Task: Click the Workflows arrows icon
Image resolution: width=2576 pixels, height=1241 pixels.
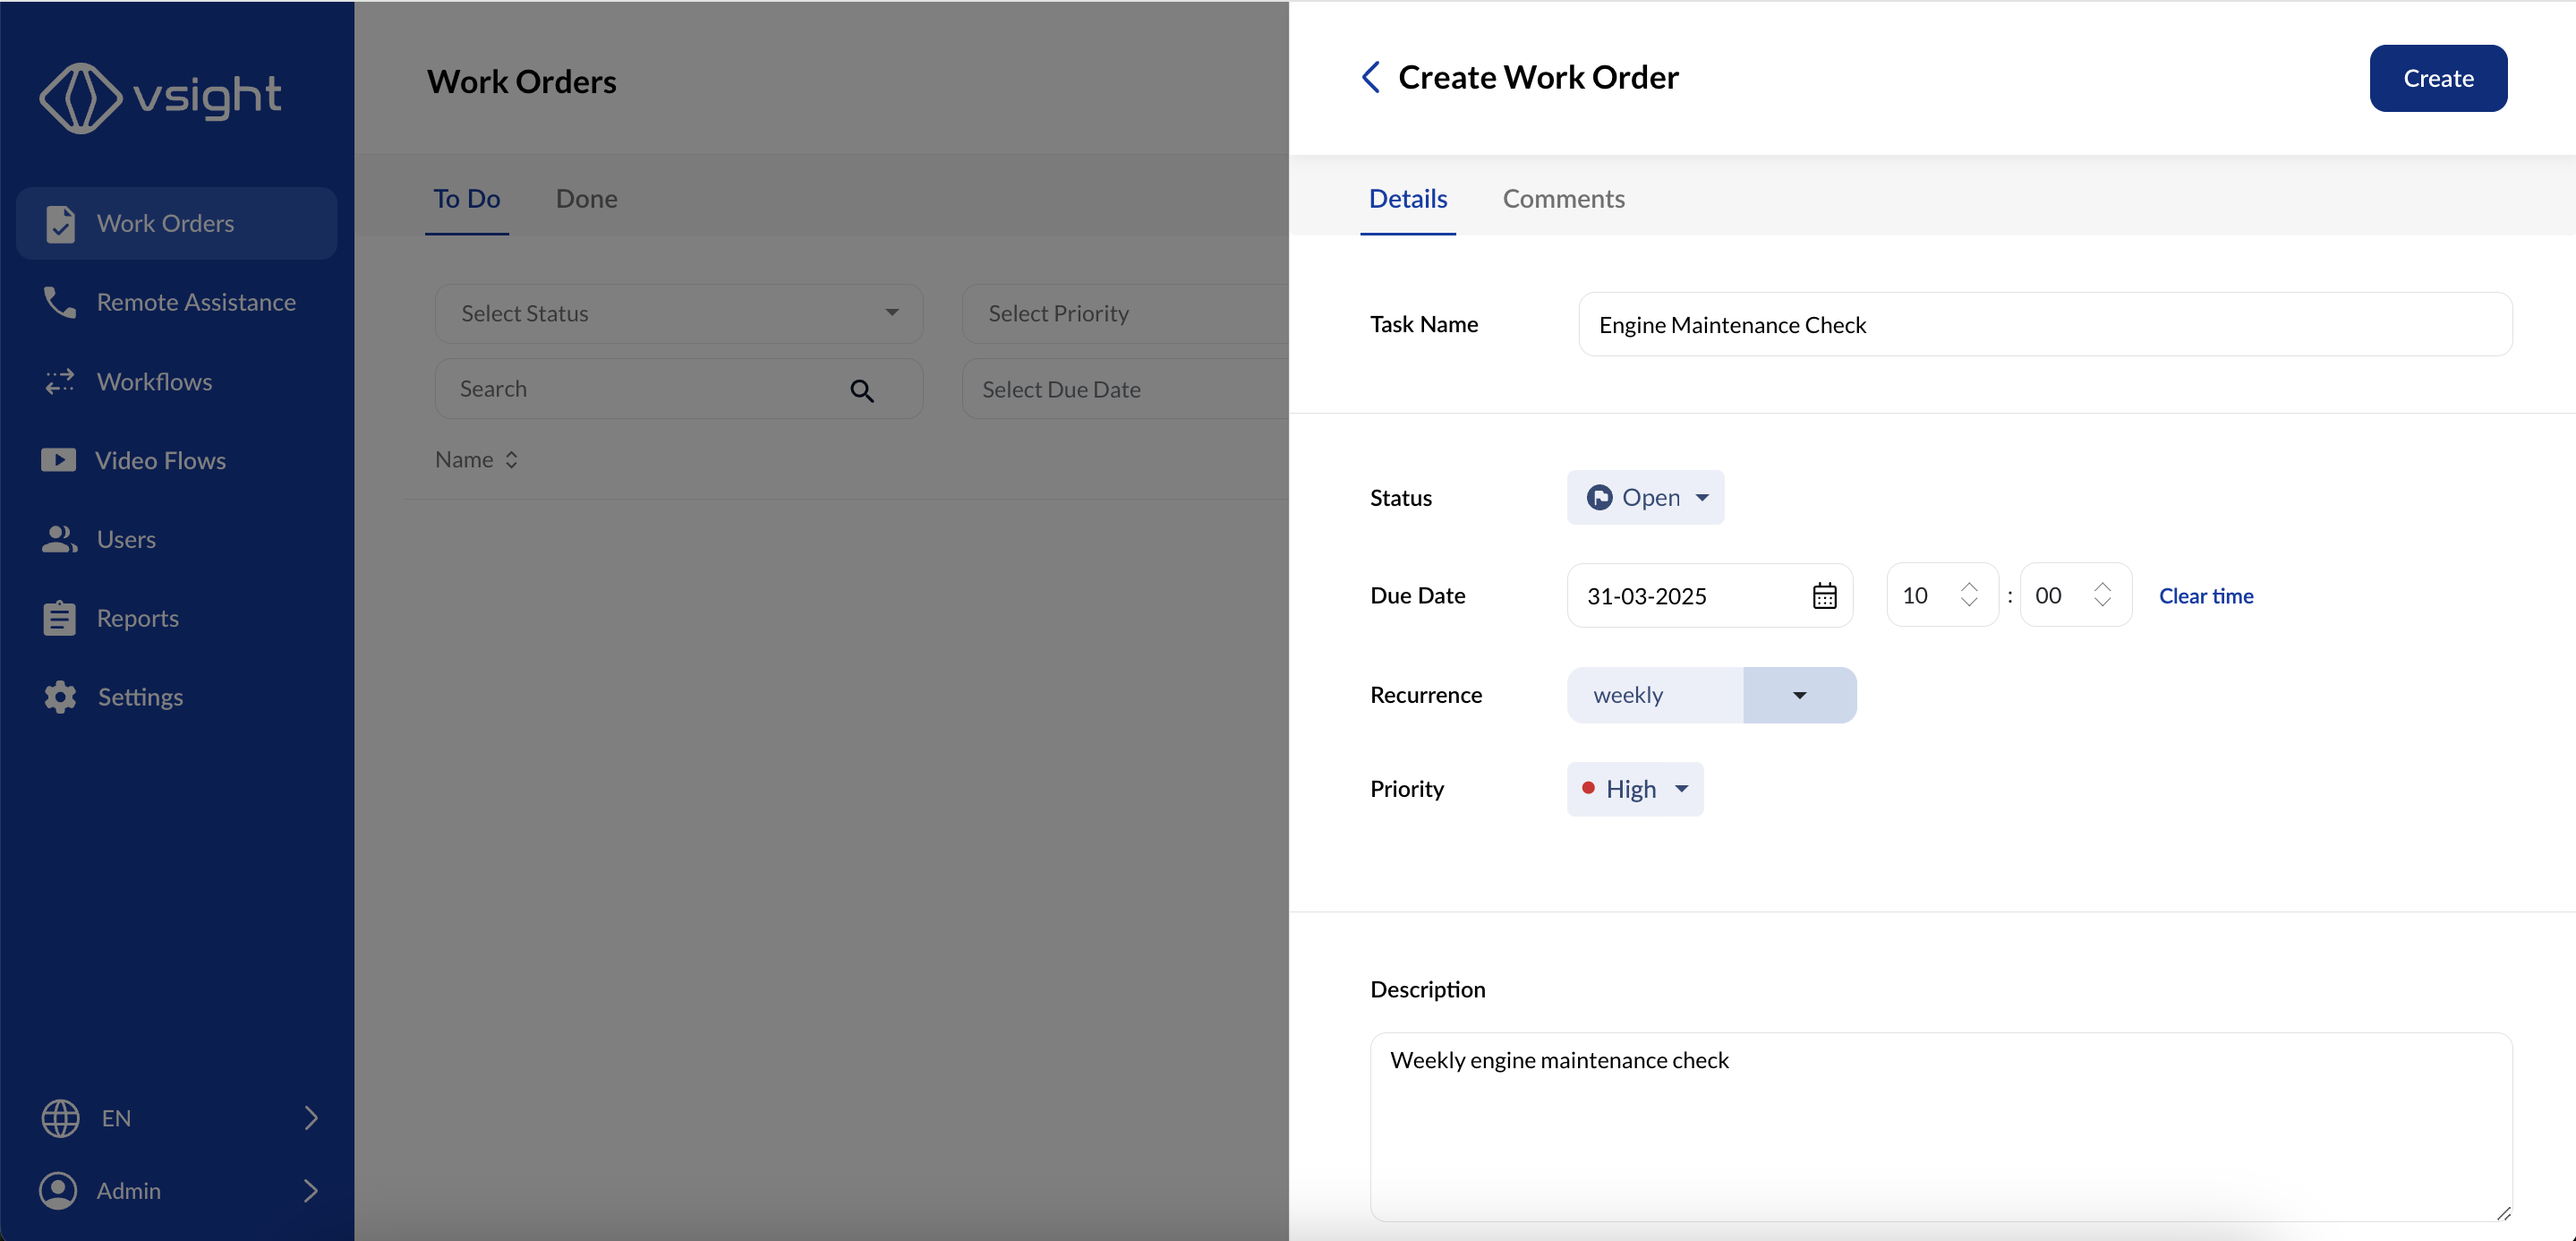Action: 59,381
